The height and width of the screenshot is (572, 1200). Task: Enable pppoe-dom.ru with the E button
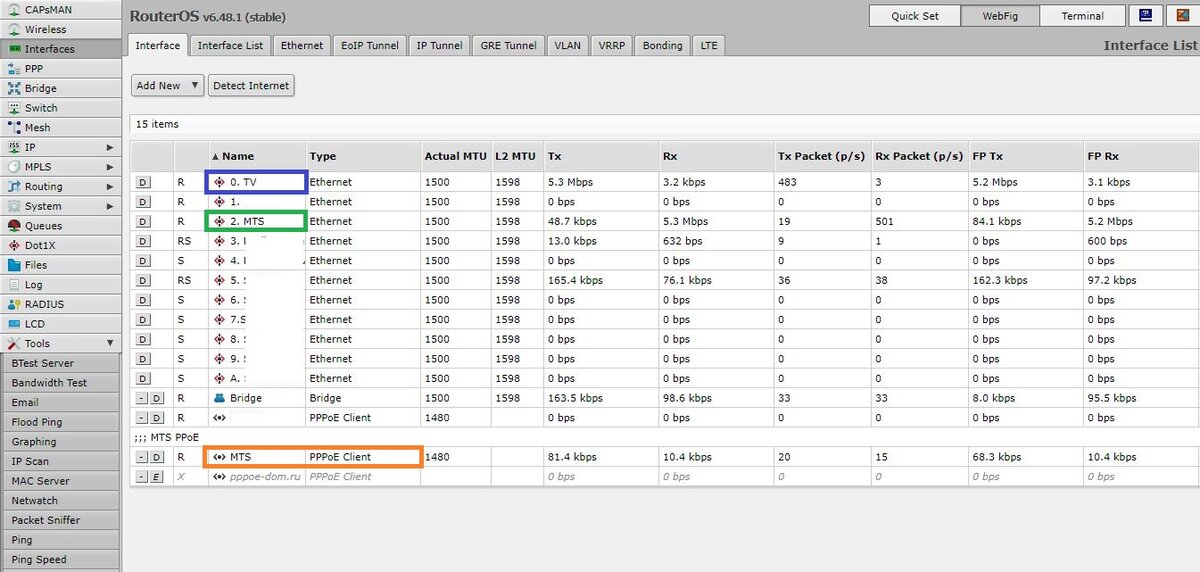157,477
